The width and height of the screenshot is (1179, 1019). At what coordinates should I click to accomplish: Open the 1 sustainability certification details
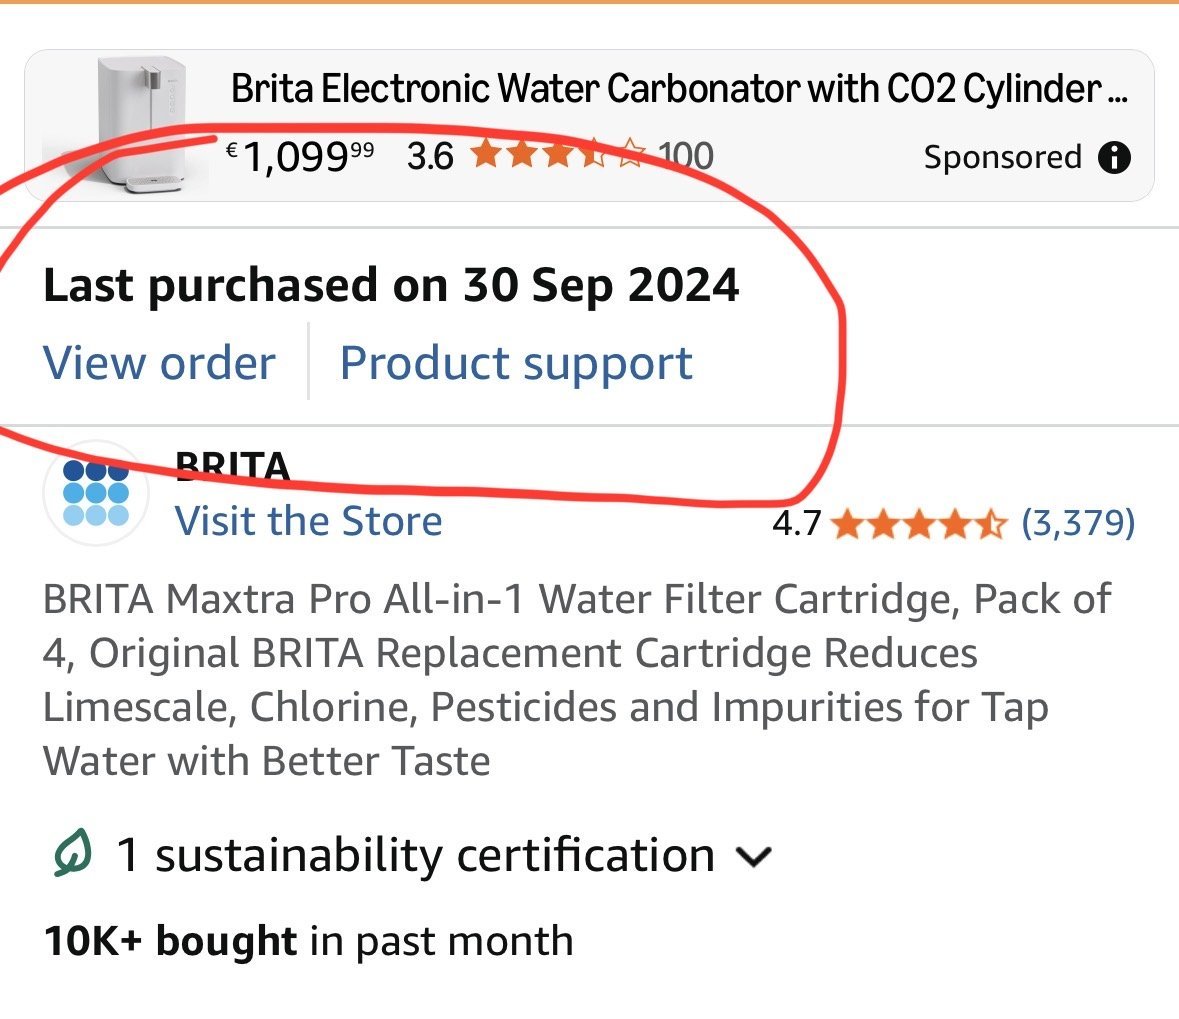[x=415, y=856]
